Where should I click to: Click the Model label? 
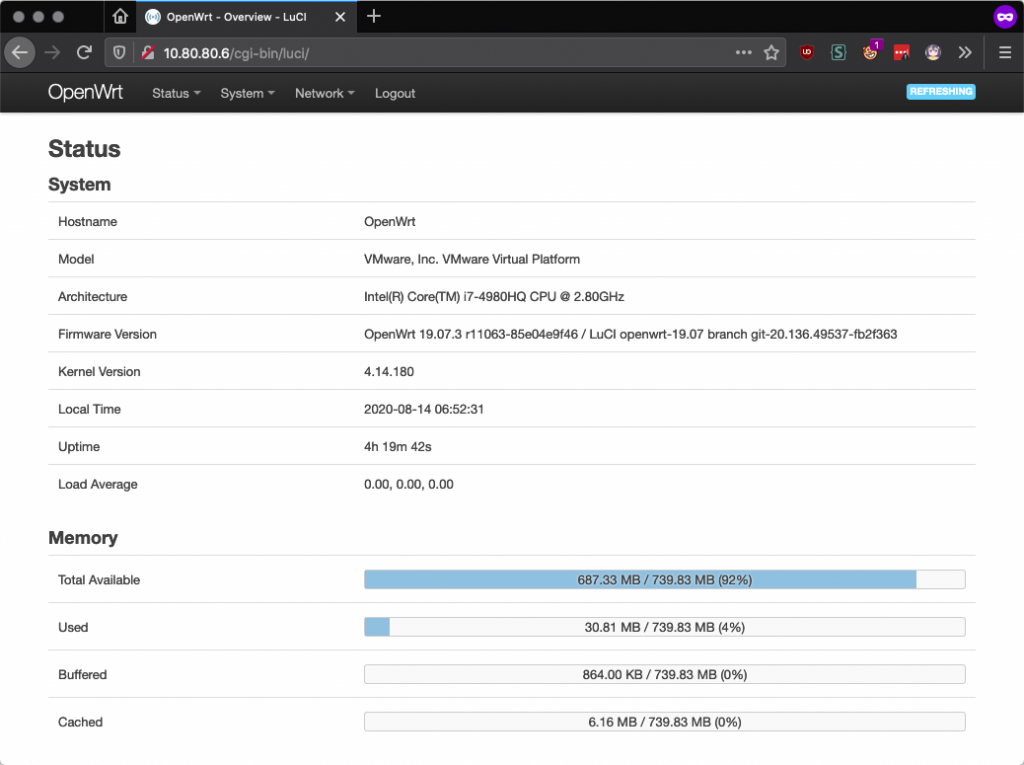76,259
